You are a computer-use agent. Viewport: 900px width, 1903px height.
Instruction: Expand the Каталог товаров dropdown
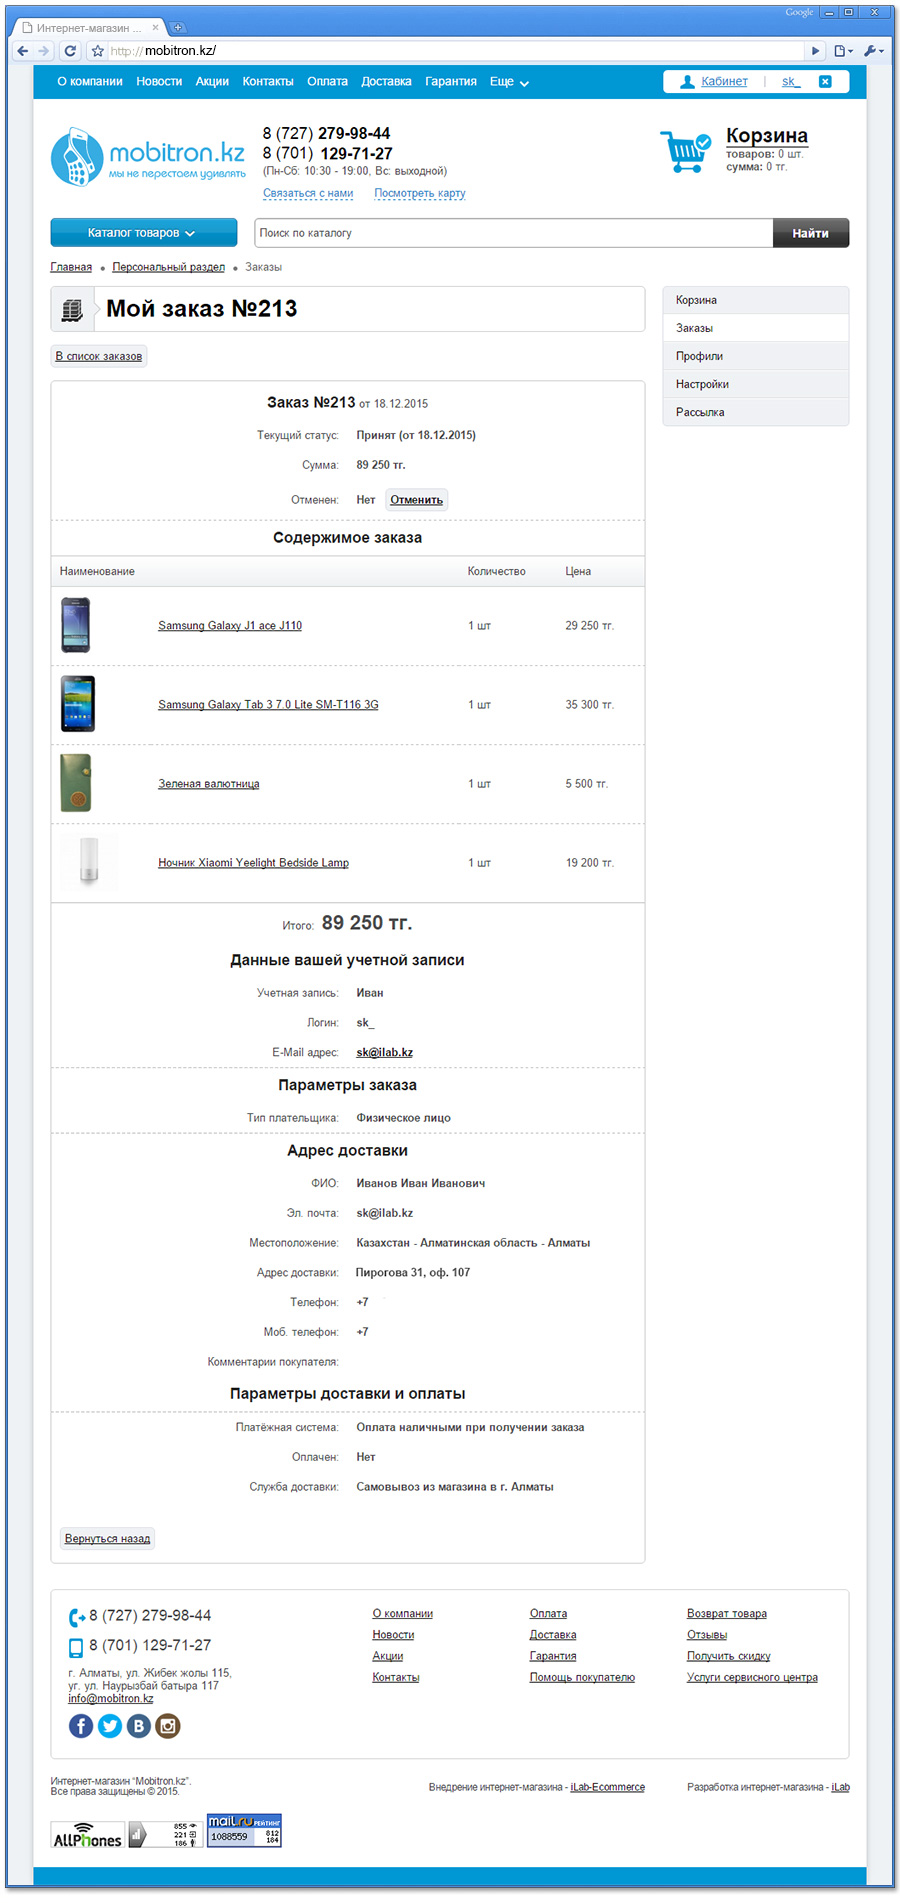click(144, 233)
